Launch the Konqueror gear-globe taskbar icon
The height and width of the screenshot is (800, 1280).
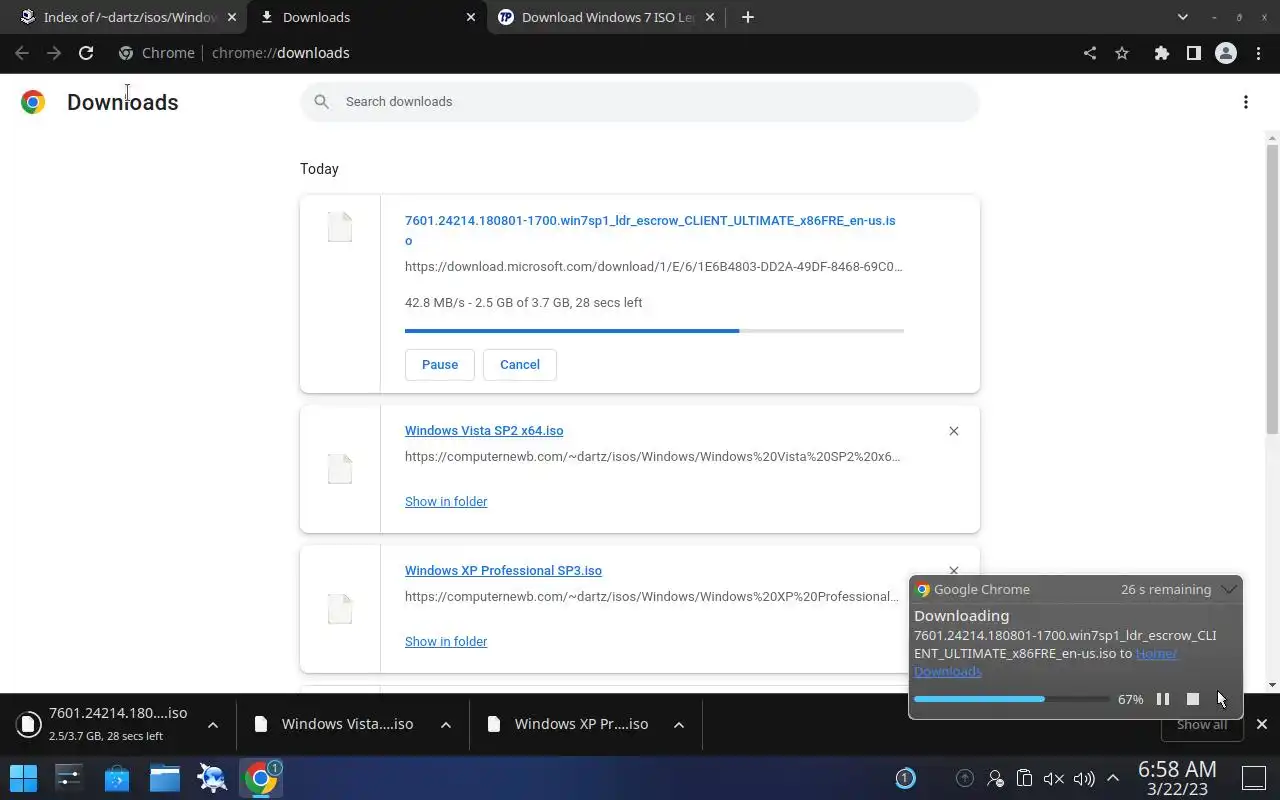(212, 777)
